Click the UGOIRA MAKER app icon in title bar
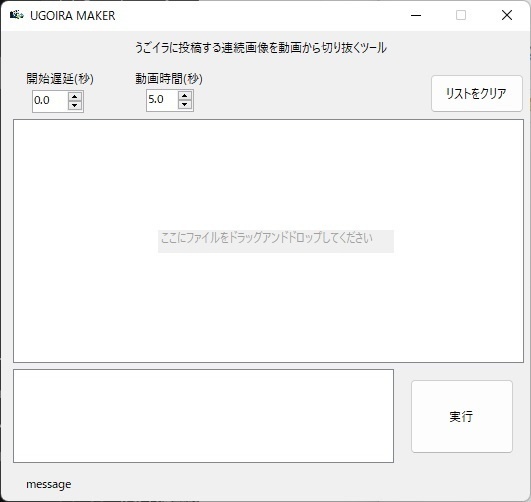 (x=16, y=15)
